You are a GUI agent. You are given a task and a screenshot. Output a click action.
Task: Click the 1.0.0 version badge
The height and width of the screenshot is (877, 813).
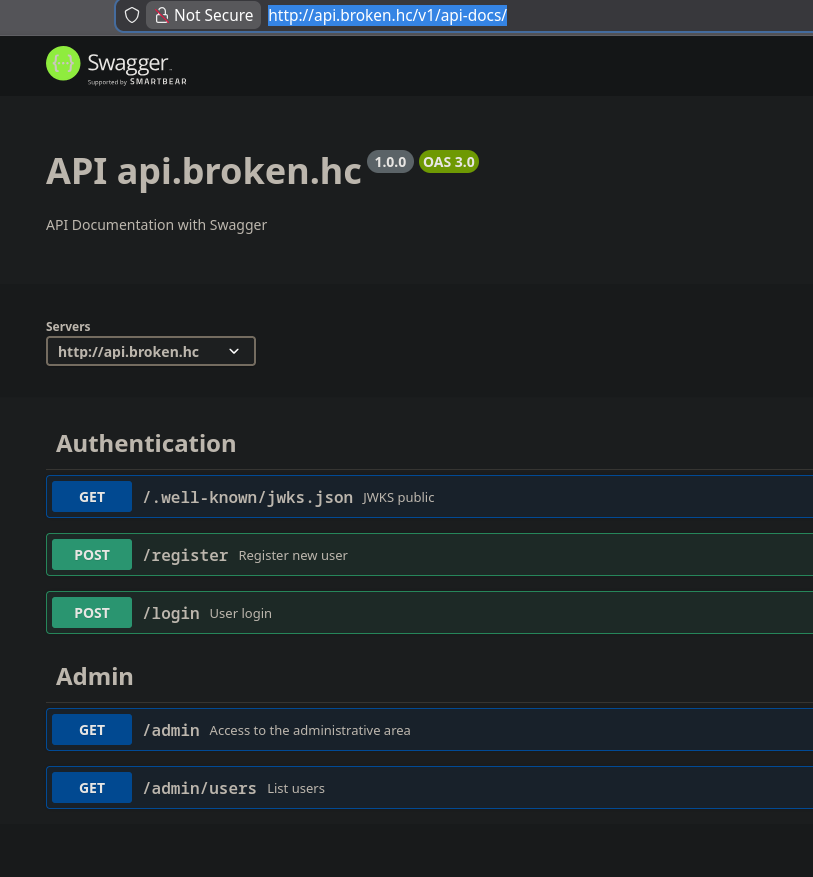click(x=390, y=162)
